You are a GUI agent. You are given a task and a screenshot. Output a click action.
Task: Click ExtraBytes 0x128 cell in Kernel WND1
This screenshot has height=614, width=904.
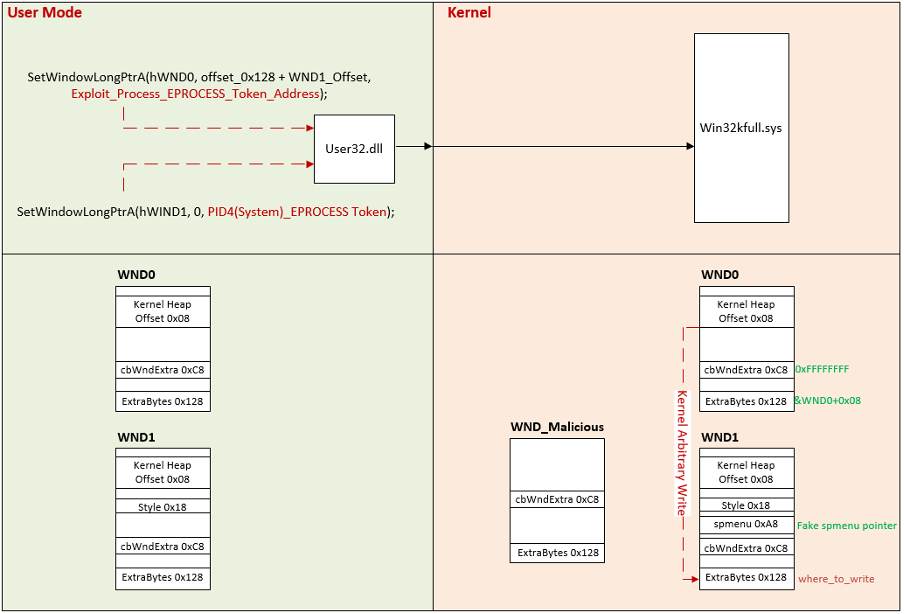(746, 578)
